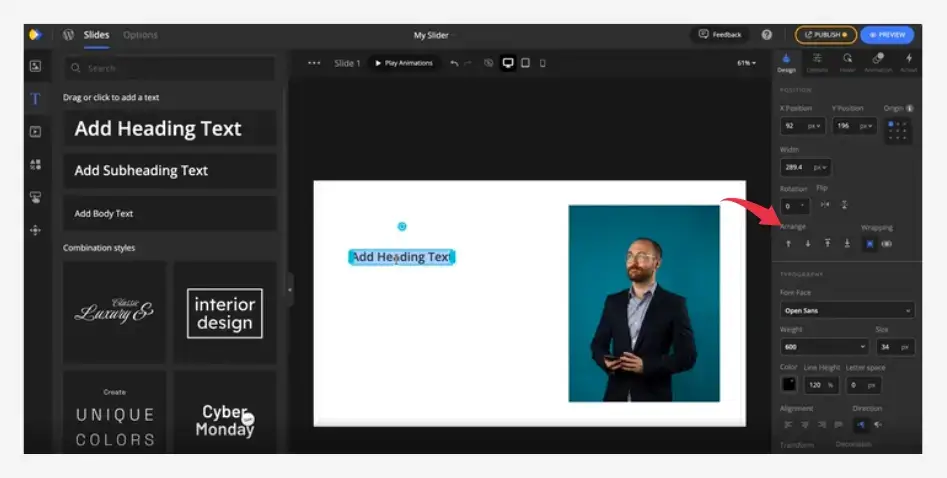Switch to tablet device preview icon

coord(526,63)
